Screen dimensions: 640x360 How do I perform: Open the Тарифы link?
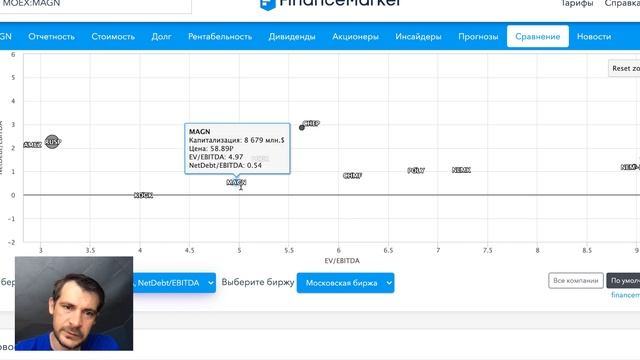577,3
